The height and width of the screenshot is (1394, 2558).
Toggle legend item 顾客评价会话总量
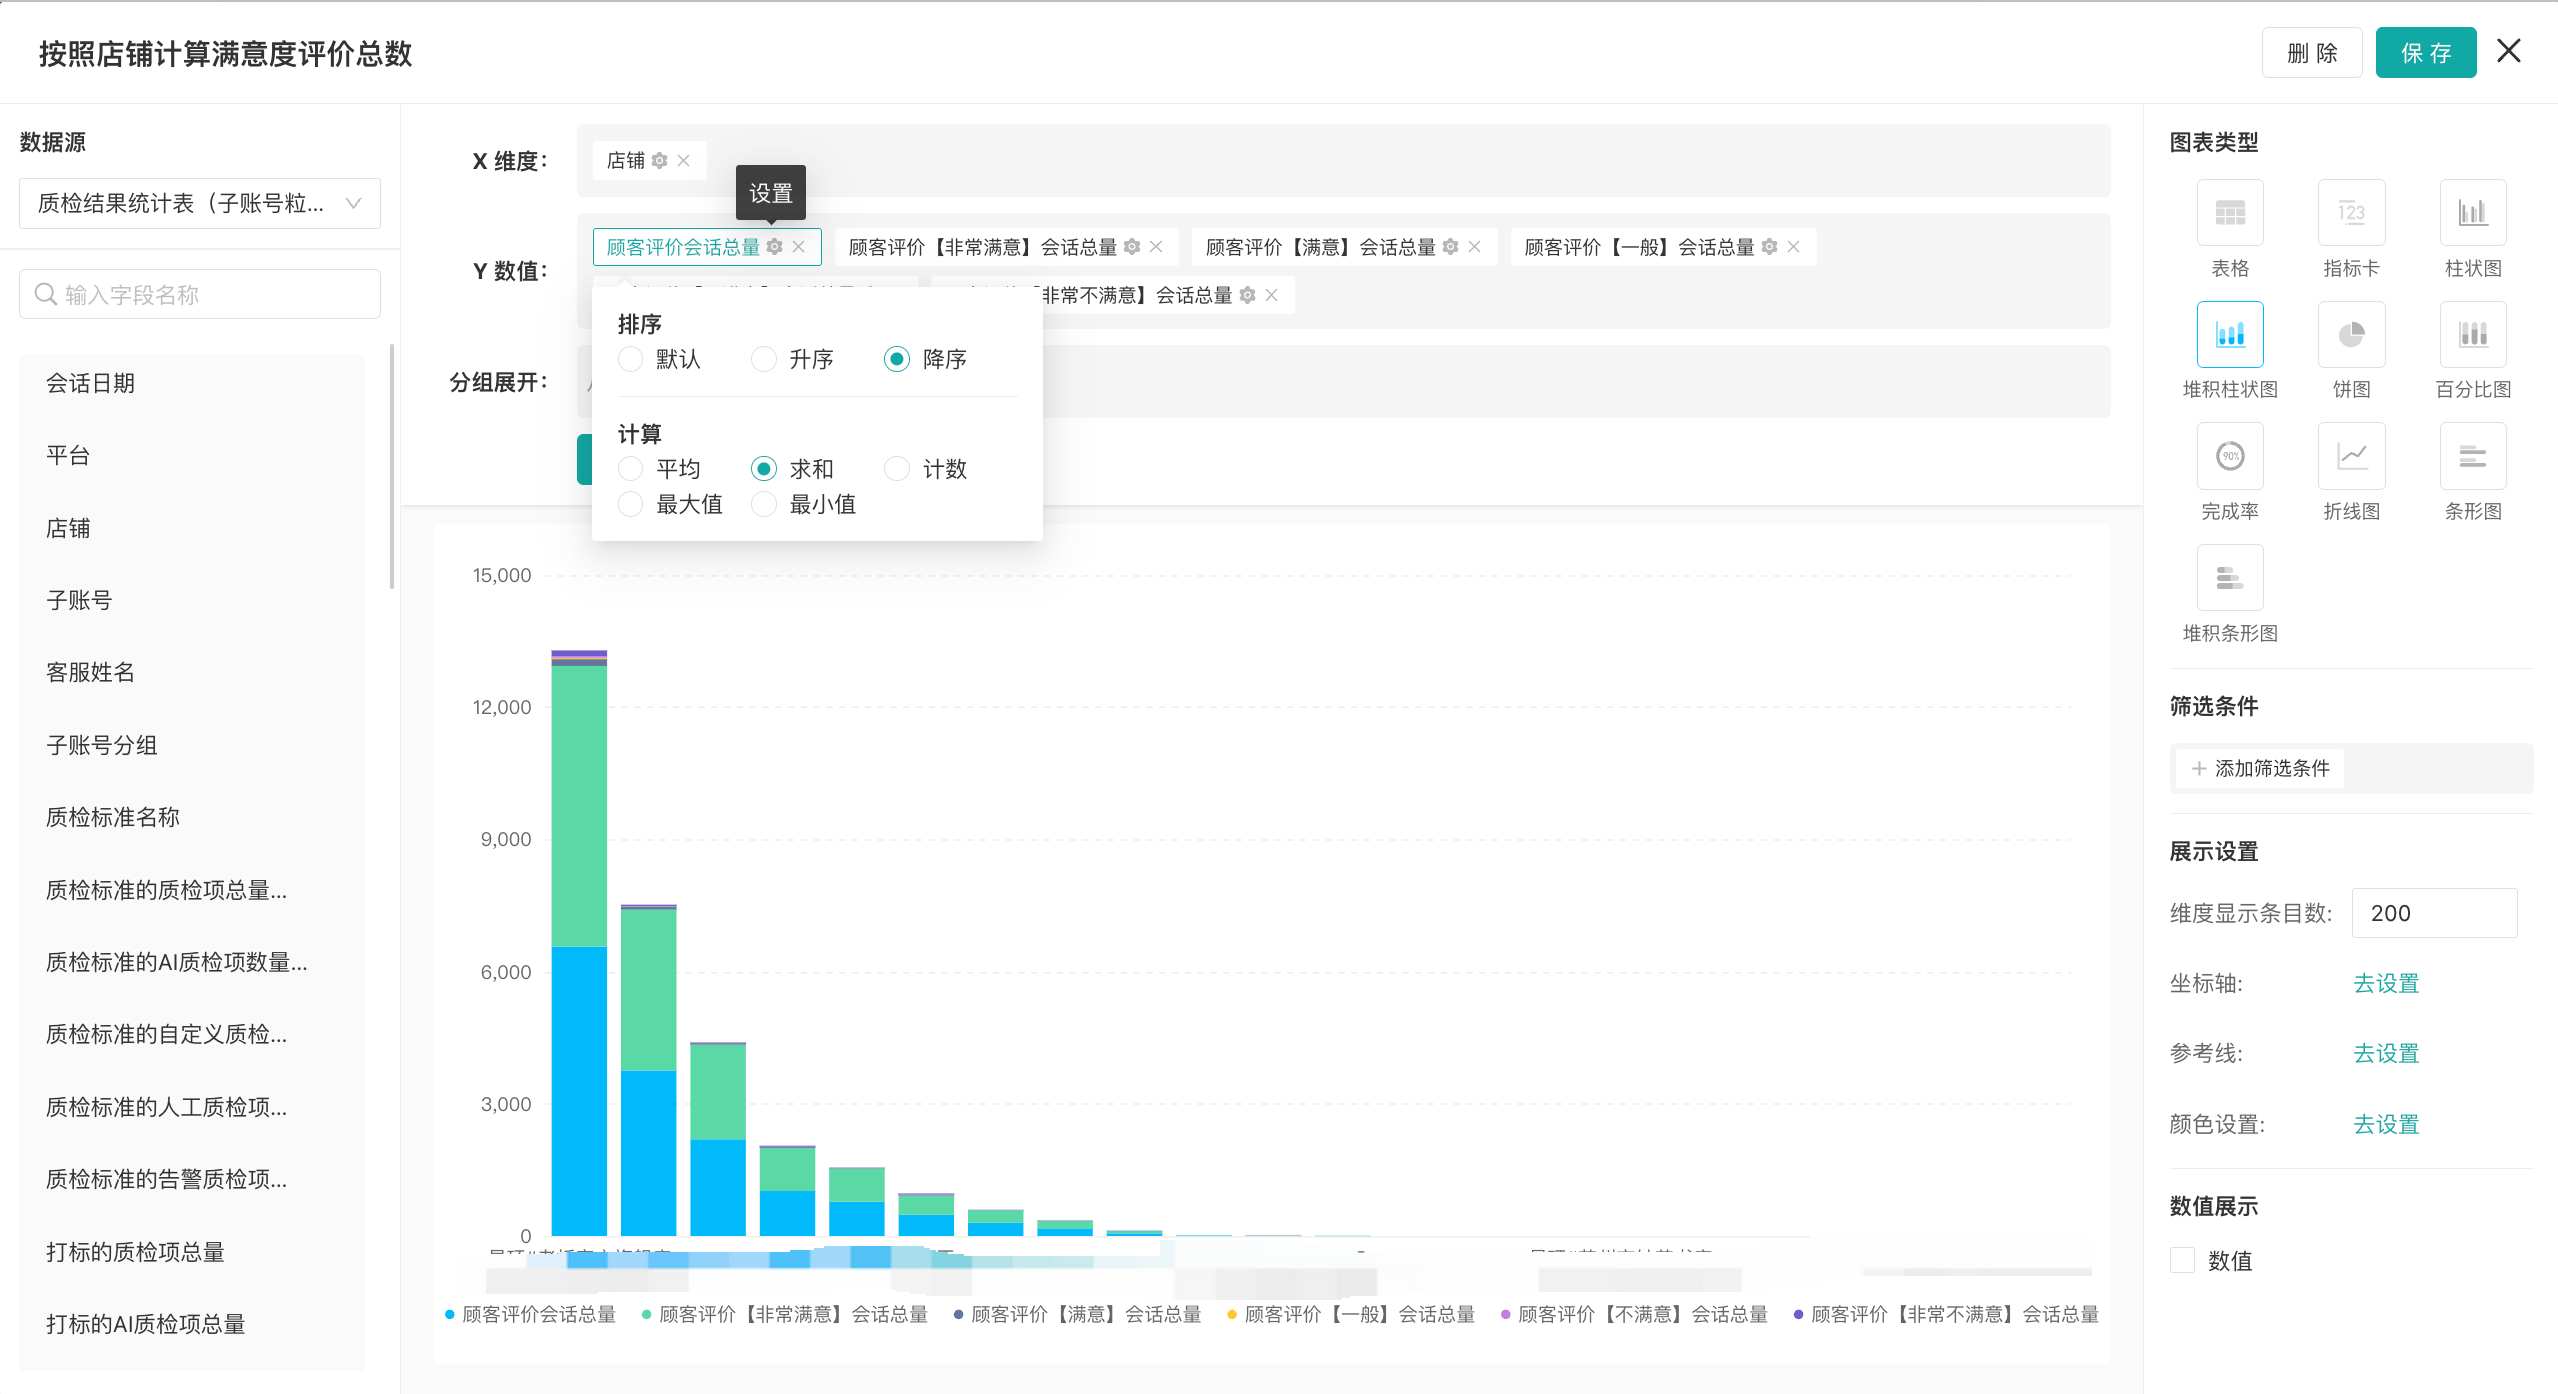[x=530, y=1314]
